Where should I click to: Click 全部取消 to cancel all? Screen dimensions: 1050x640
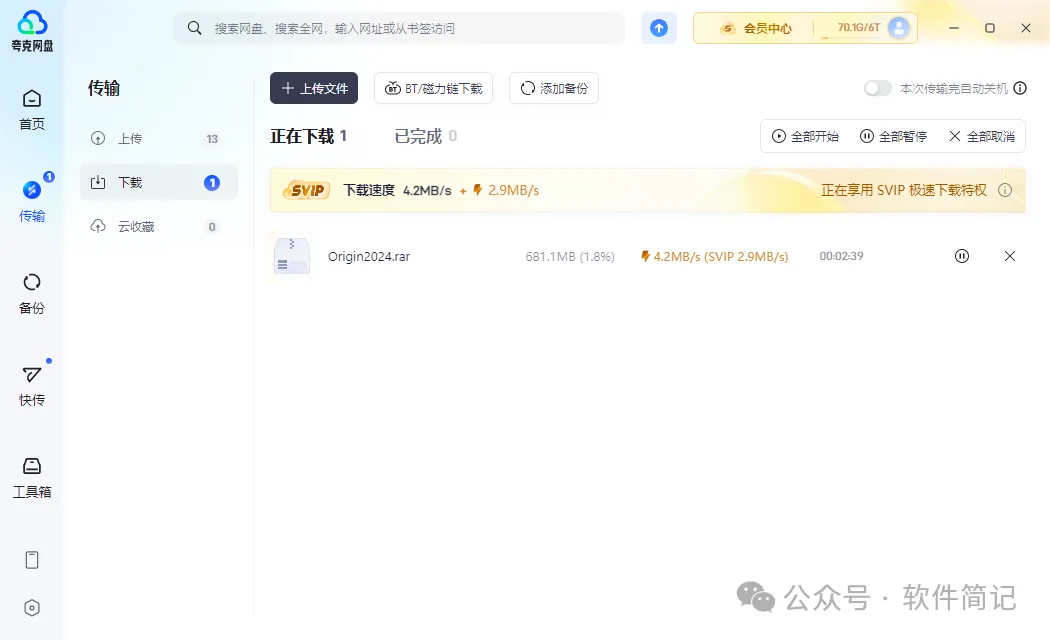tap(982, 137)
